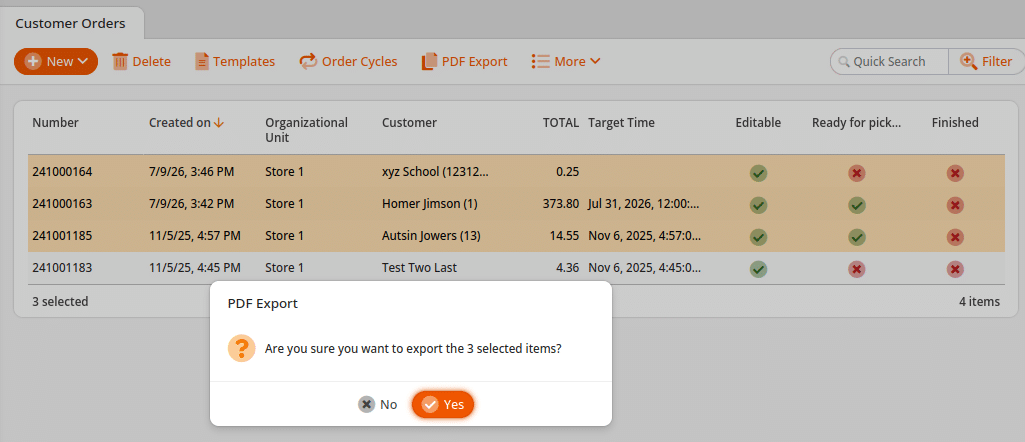Screen dimensions: 1025x442
Task: Expand the More menu
Action: (565, 61)
